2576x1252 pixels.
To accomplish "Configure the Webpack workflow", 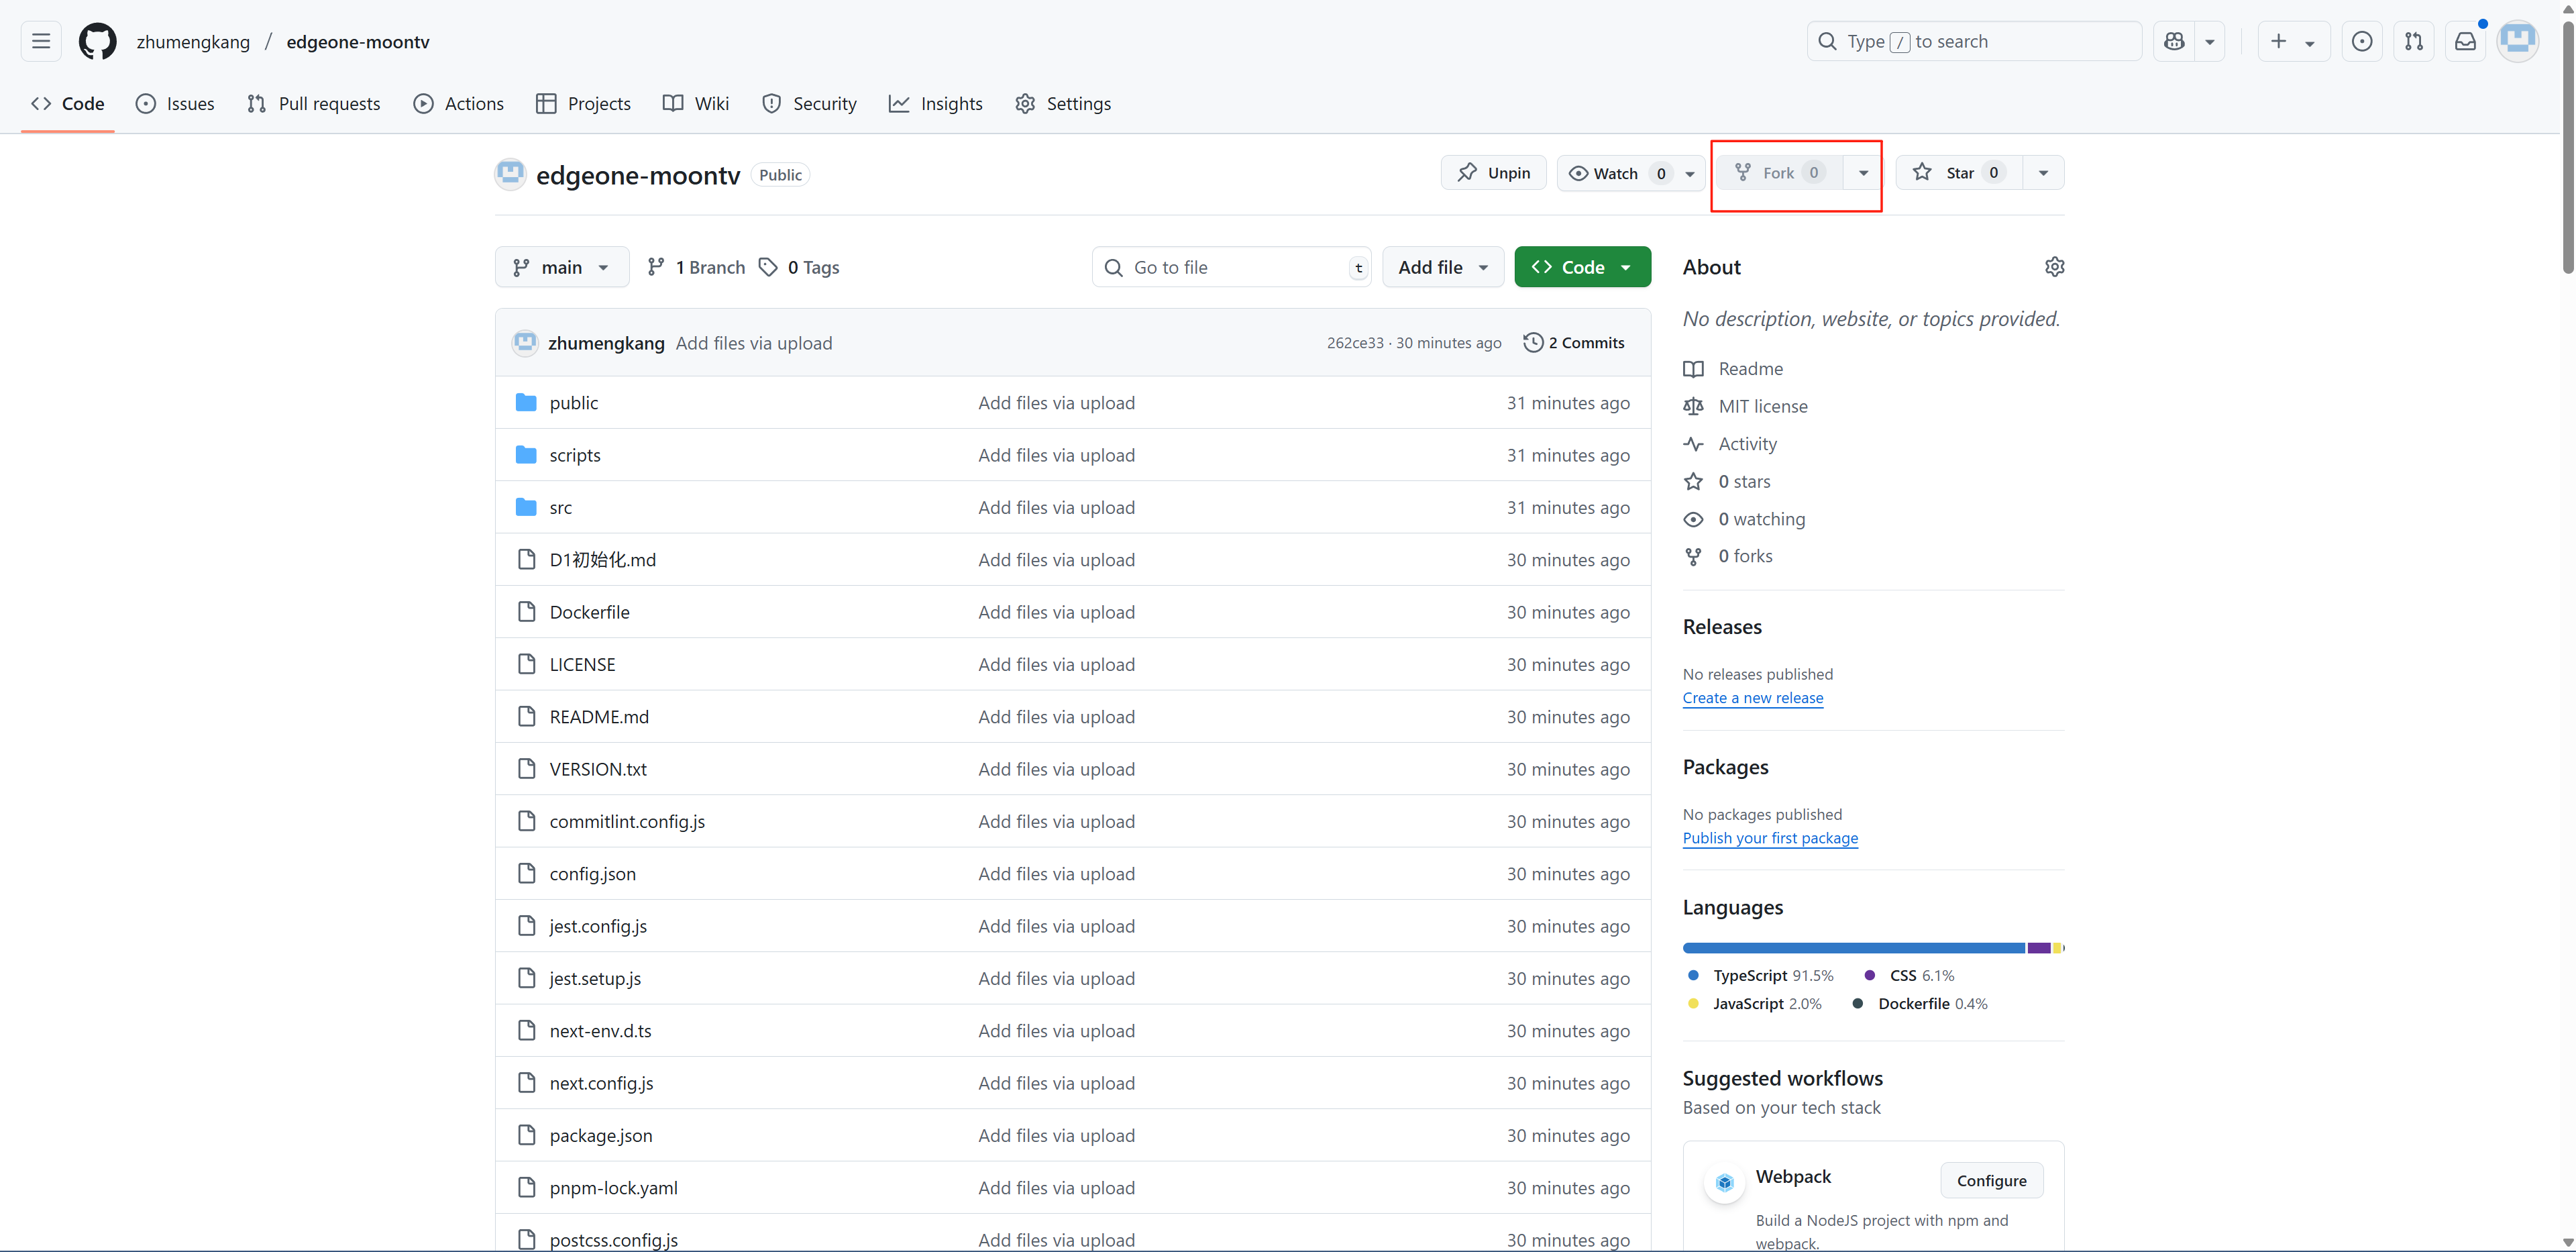I will coord(1990,1180).
